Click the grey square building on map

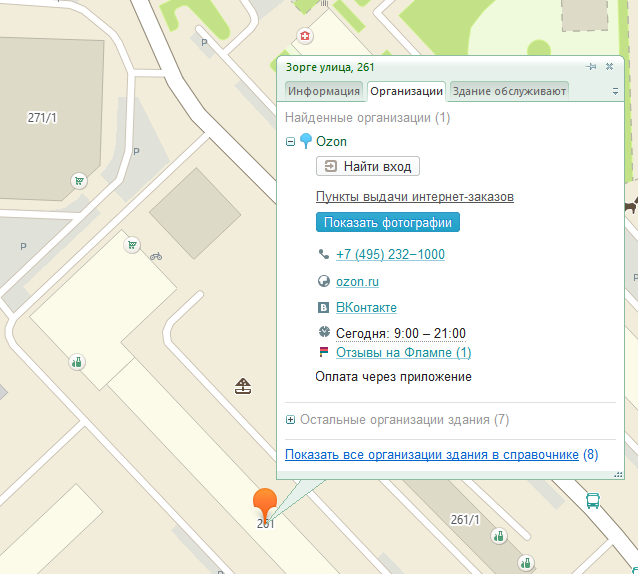[195, 213]
